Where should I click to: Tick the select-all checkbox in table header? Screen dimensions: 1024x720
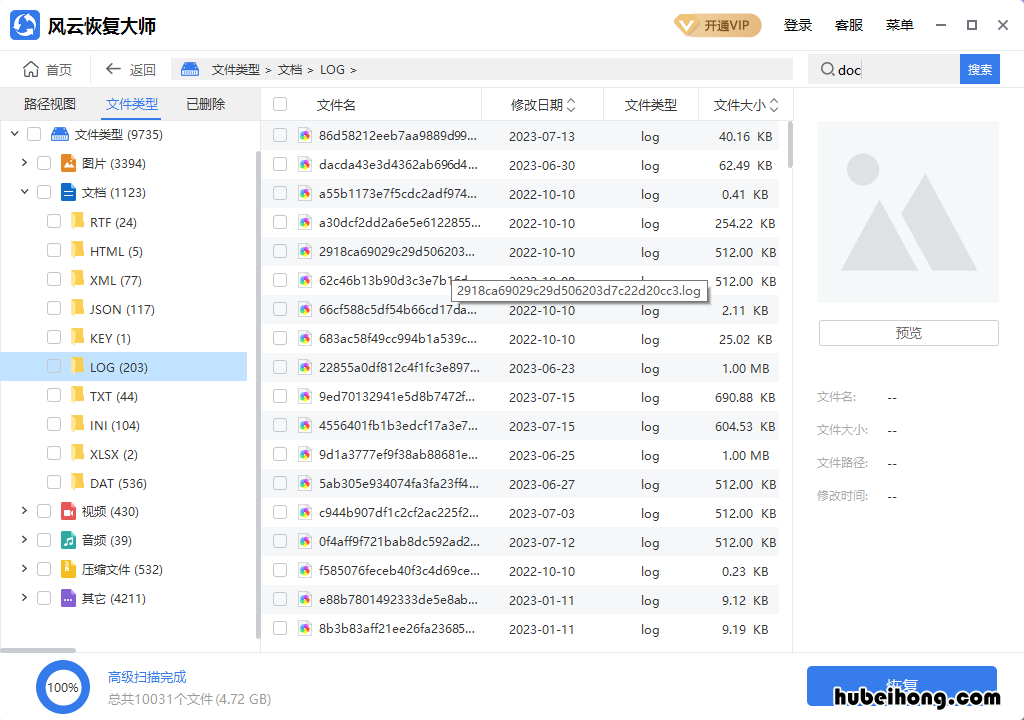[x=280, y=104]
